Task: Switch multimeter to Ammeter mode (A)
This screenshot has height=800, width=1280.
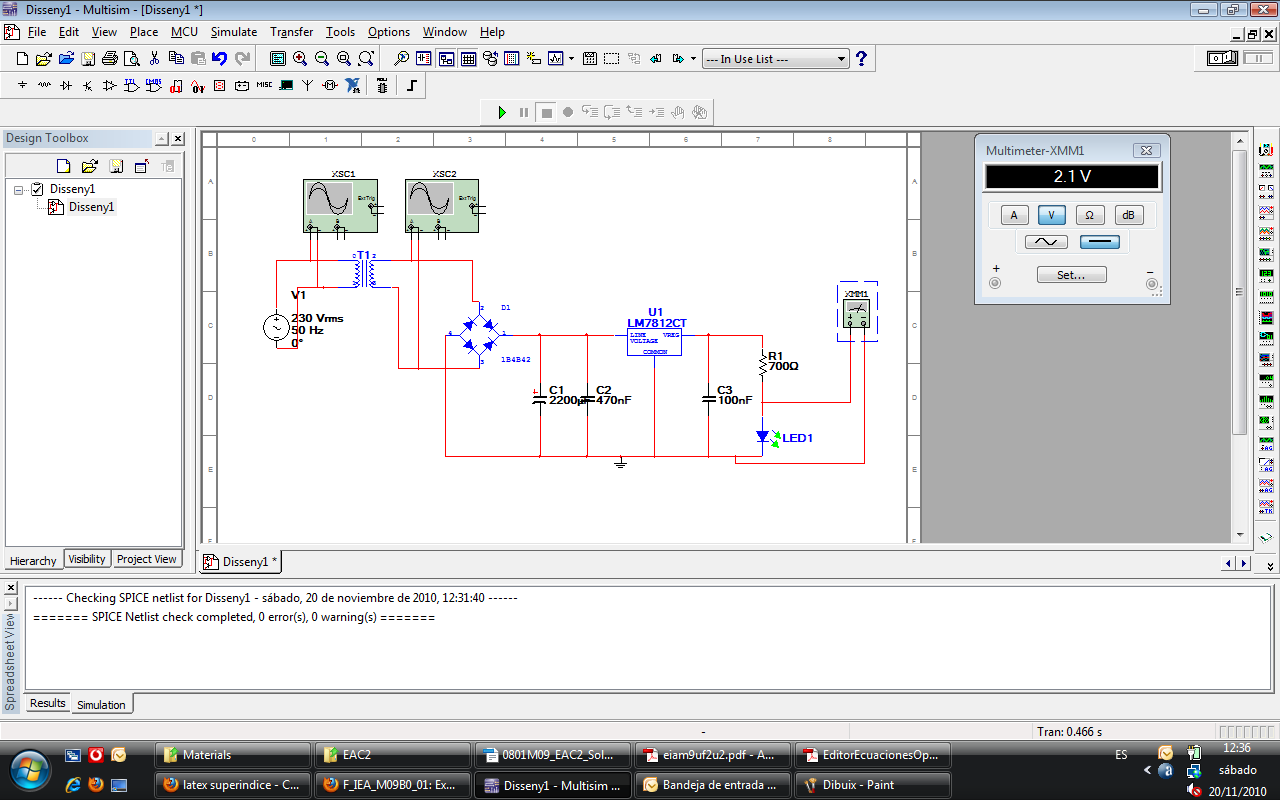Action: [x=1014, y=215]
